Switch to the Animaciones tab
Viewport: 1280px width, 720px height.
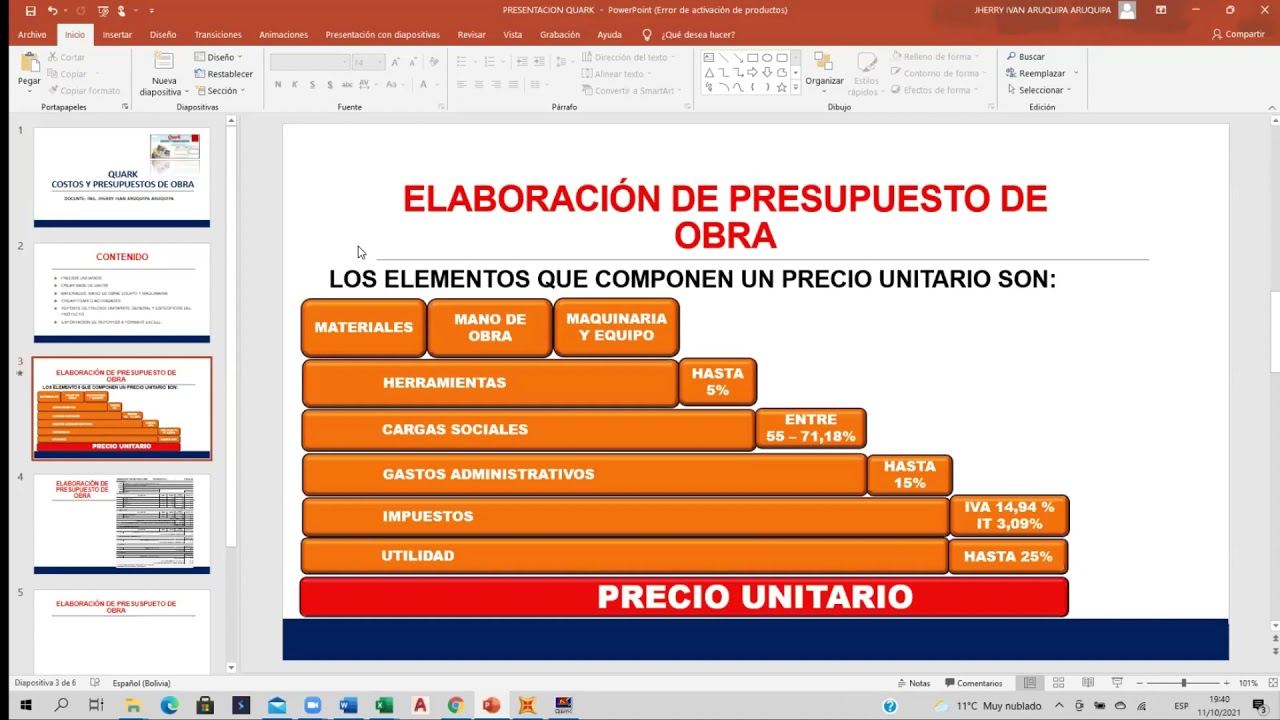[283, 34]
